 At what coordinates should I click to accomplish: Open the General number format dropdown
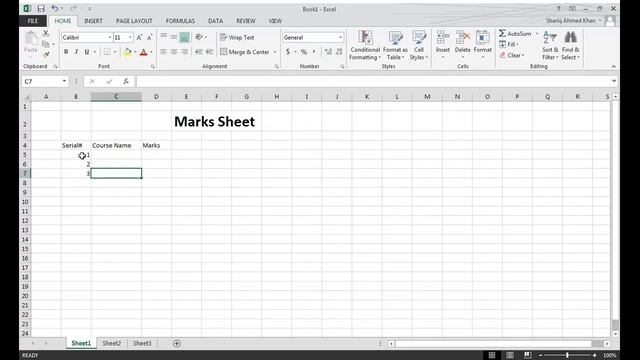pos(340,38)
